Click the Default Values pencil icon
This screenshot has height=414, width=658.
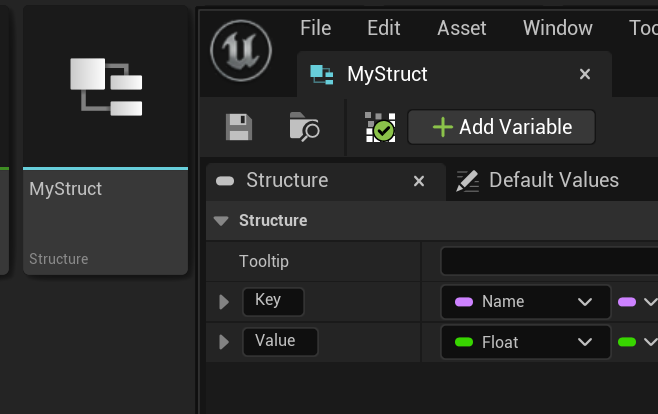click(x=467, y=181)
